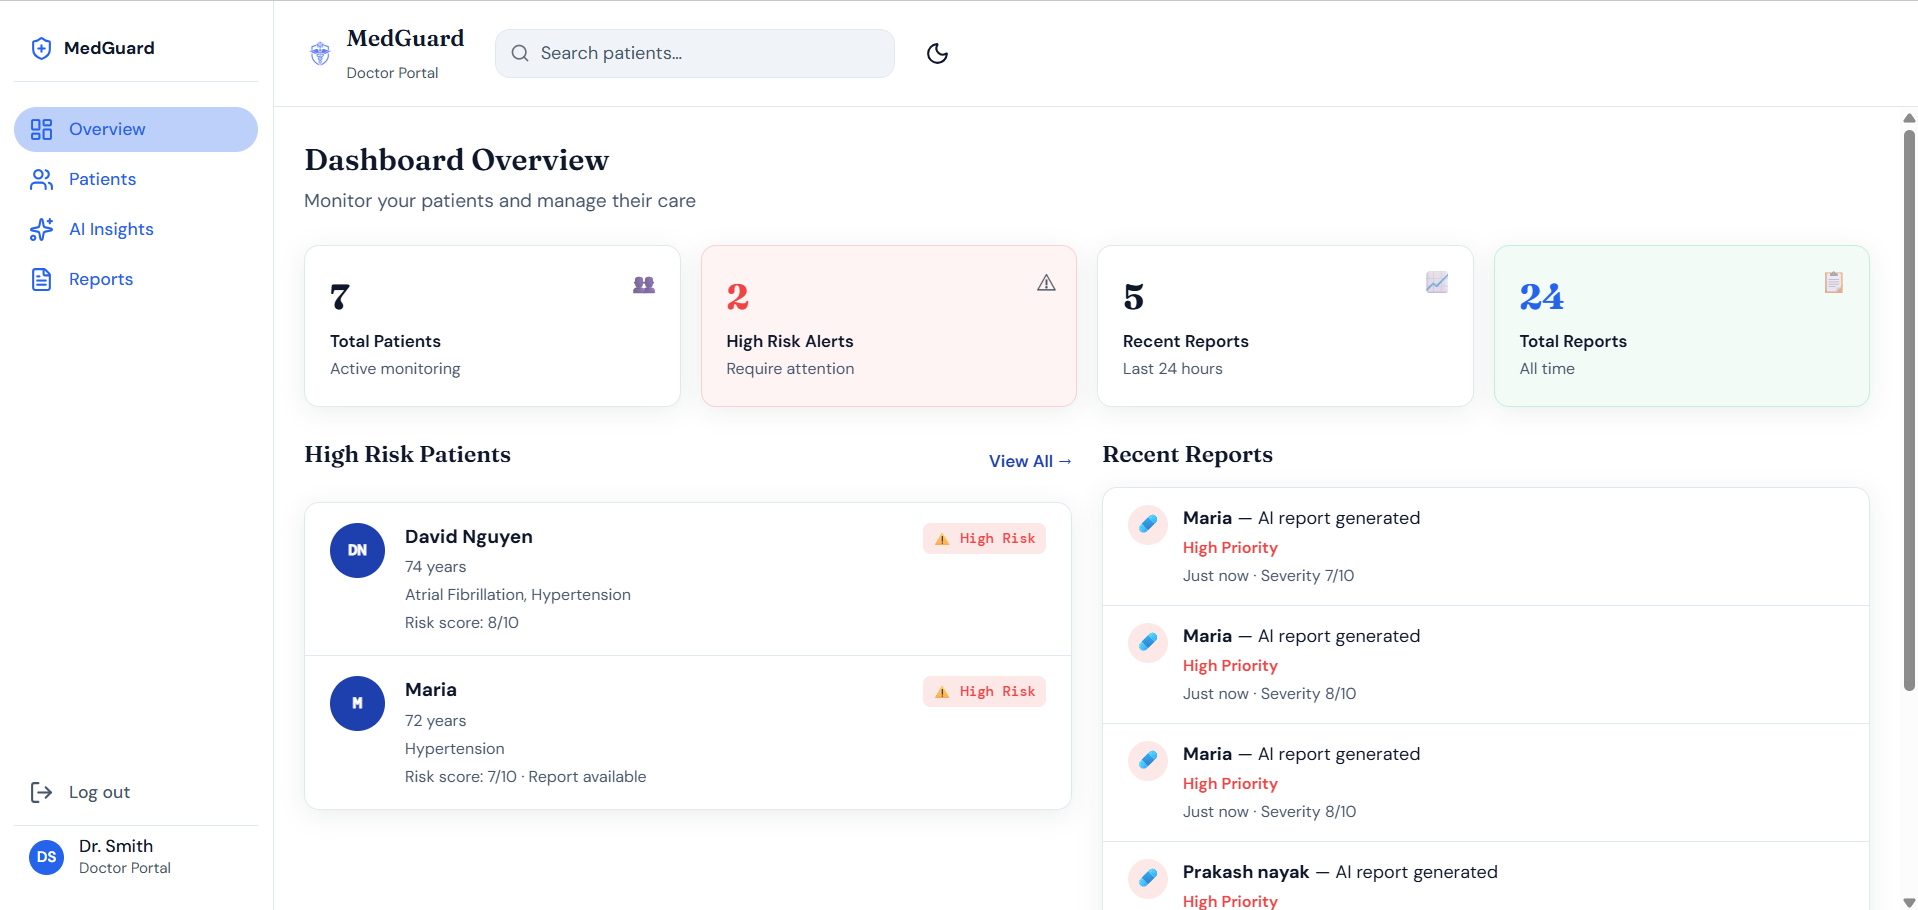Open the Total Patients stat card

coord(492,326)
